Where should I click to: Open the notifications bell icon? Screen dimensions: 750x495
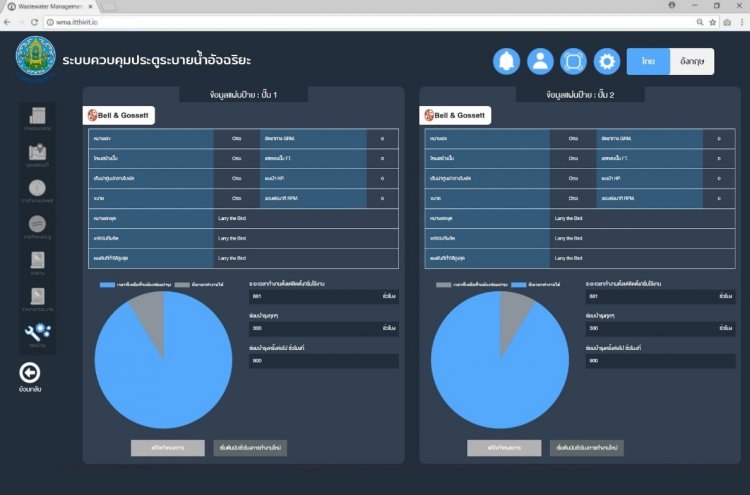[x=506, y=61]
